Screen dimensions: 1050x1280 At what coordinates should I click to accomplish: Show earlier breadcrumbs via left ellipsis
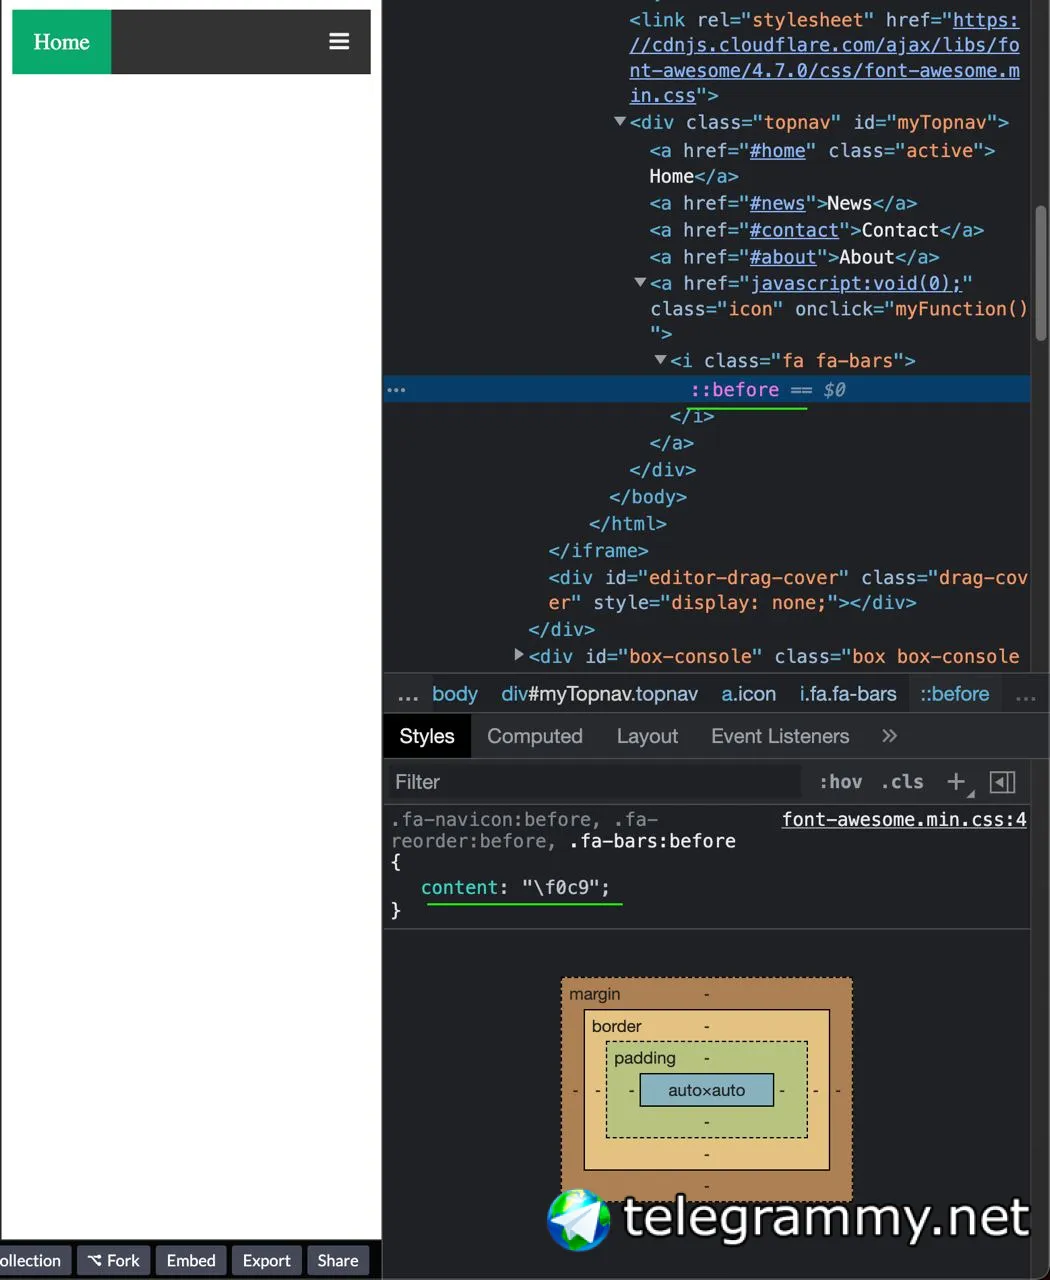pyautogui.click(x=408, y=696)
